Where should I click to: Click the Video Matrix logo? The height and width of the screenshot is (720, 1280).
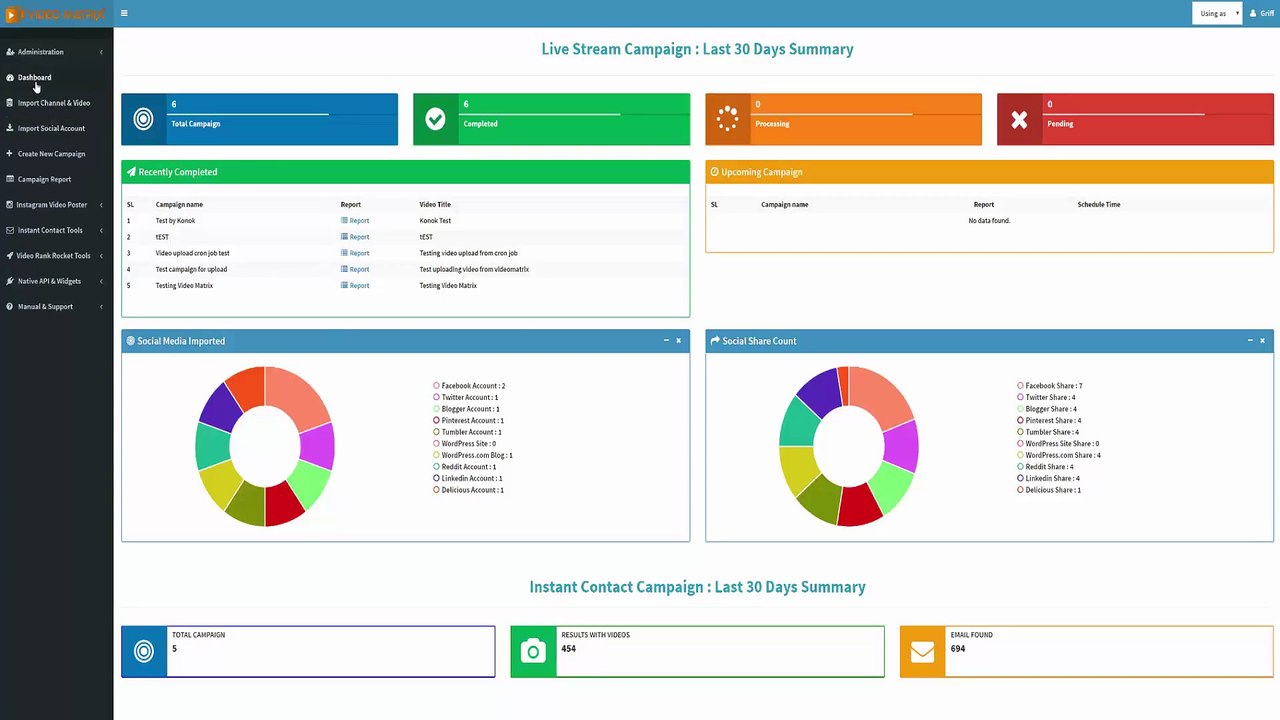coord(56,14)
